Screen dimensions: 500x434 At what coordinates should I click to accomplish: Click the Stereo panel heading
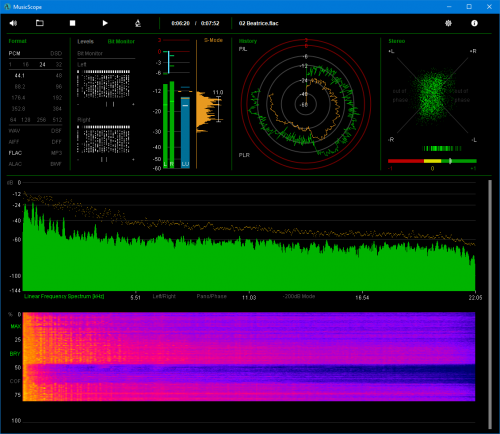(x=397, y=41)
